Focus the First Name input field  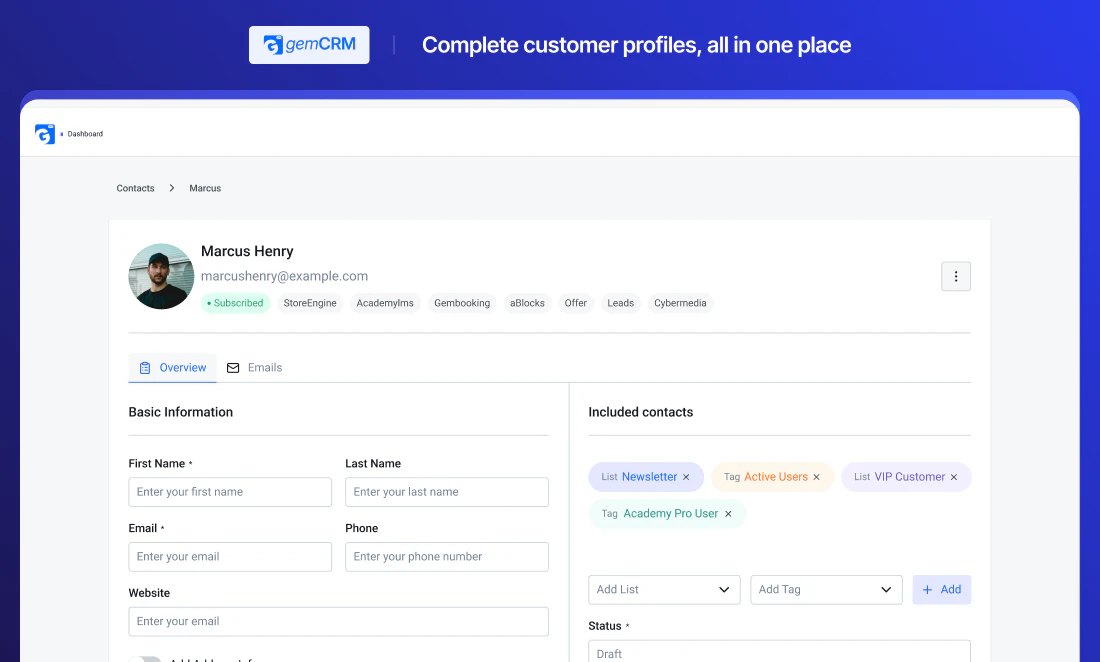(x=230, y=492)
